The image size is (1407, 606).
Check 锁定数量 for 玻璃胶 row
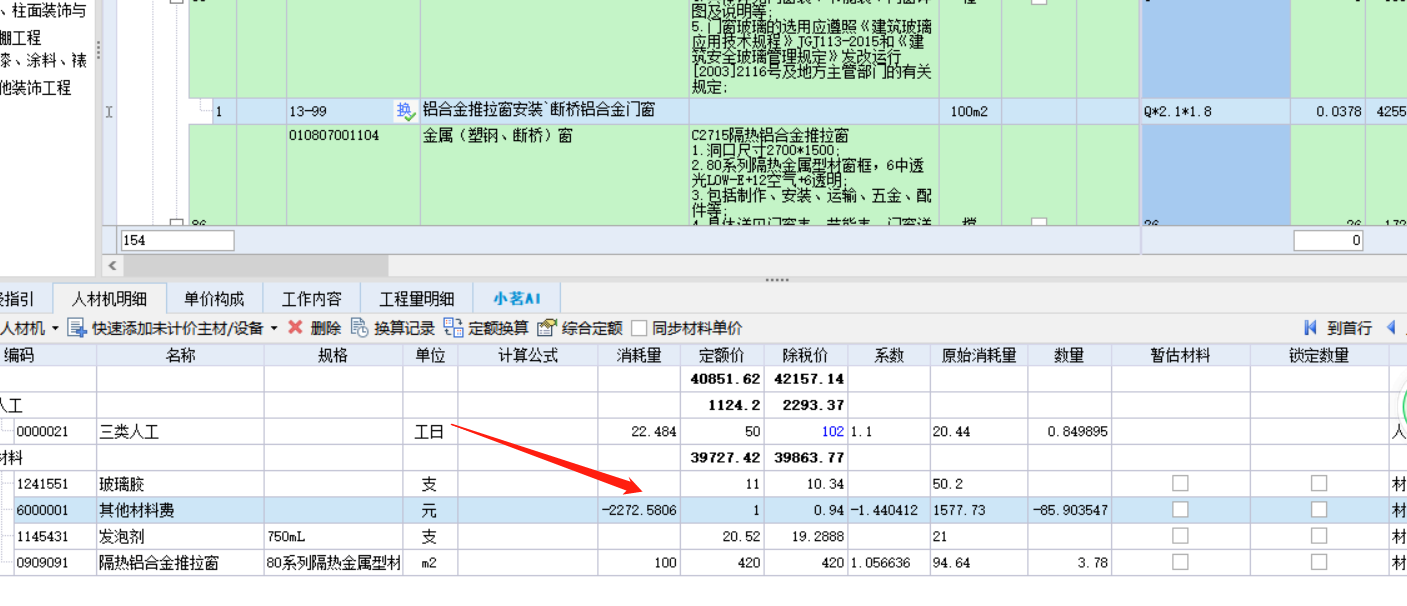pyautogui.click(x=1319, y=483)
